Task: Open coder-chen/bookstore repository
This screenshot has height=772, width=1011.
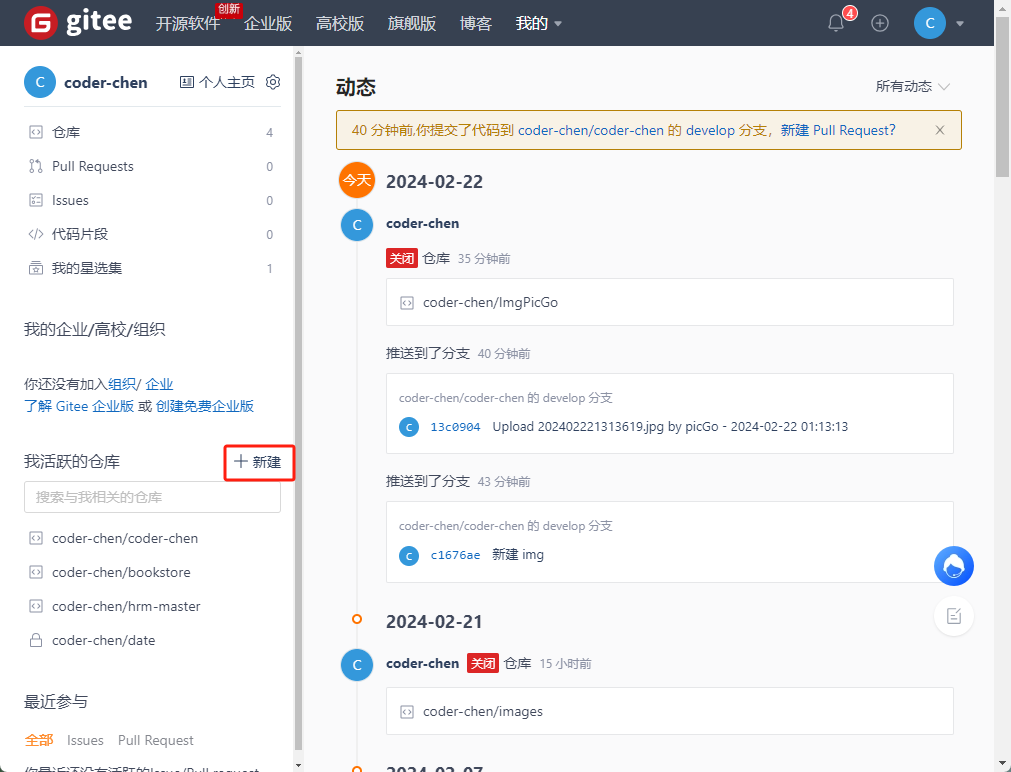Action: (x=121, y=573)
